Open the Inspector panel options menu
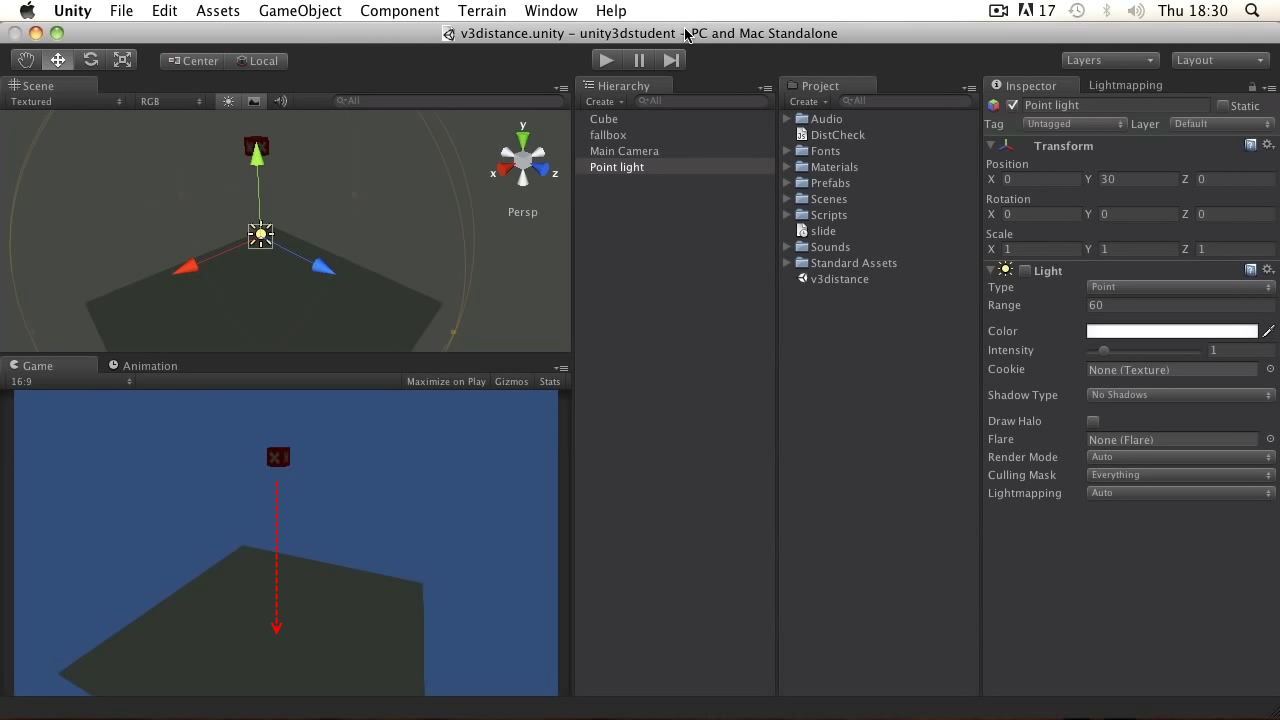This screenshot has width=1280, height=720. [1269, 88]
